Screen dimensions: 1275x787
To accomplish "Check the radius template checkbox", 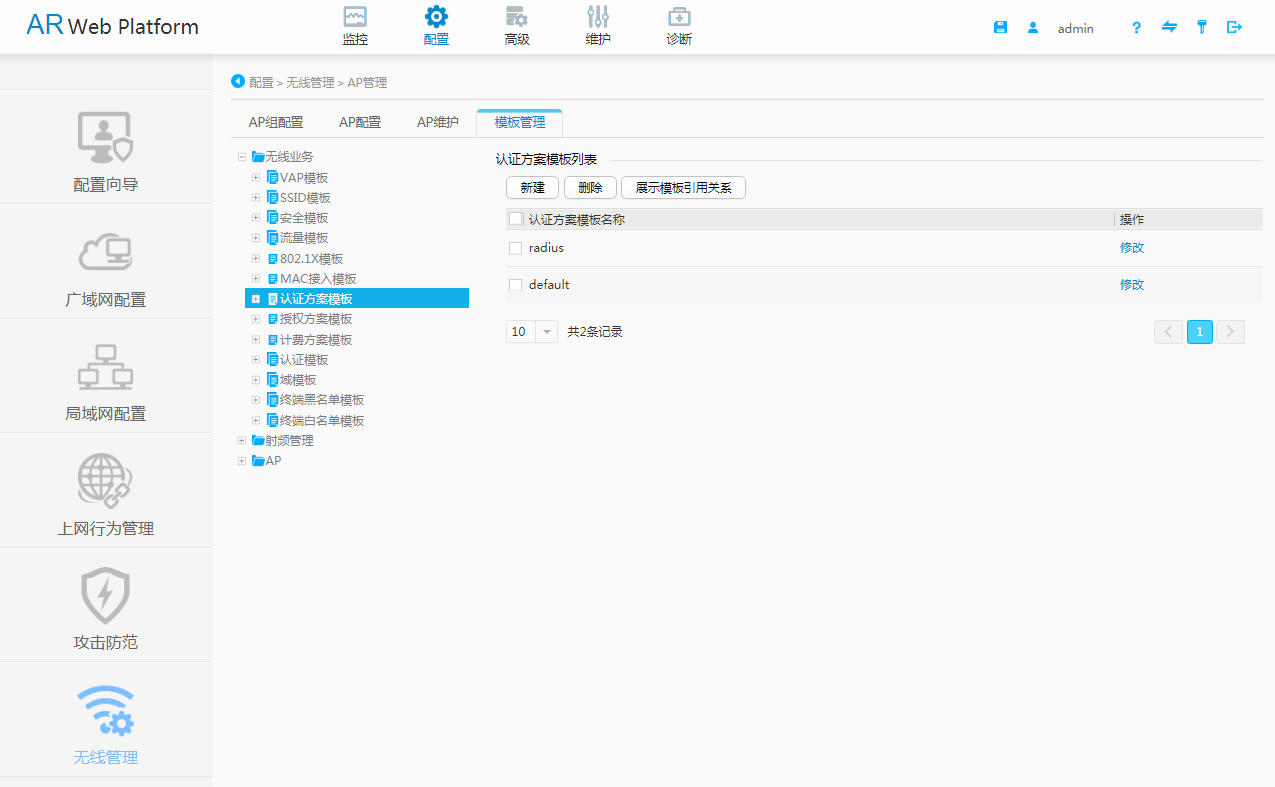I will [x=515, y=248].
